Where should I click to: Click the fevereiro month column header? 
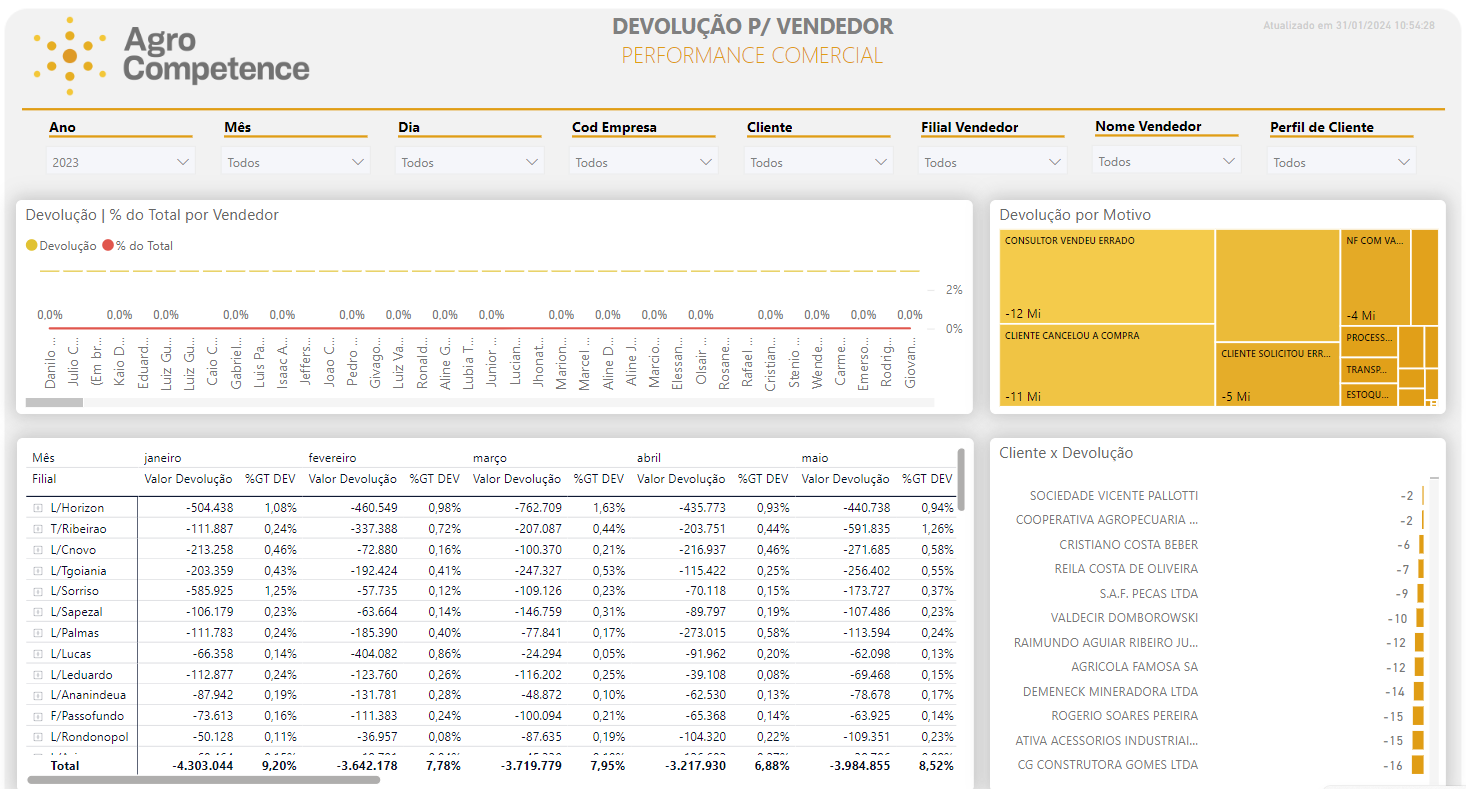332,458
